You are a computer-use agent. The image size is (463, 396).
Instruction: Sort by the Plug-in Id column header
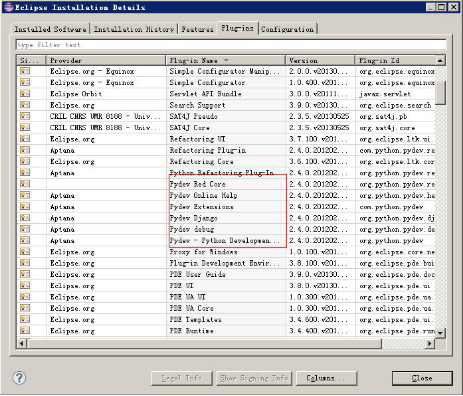coord(395,60)
